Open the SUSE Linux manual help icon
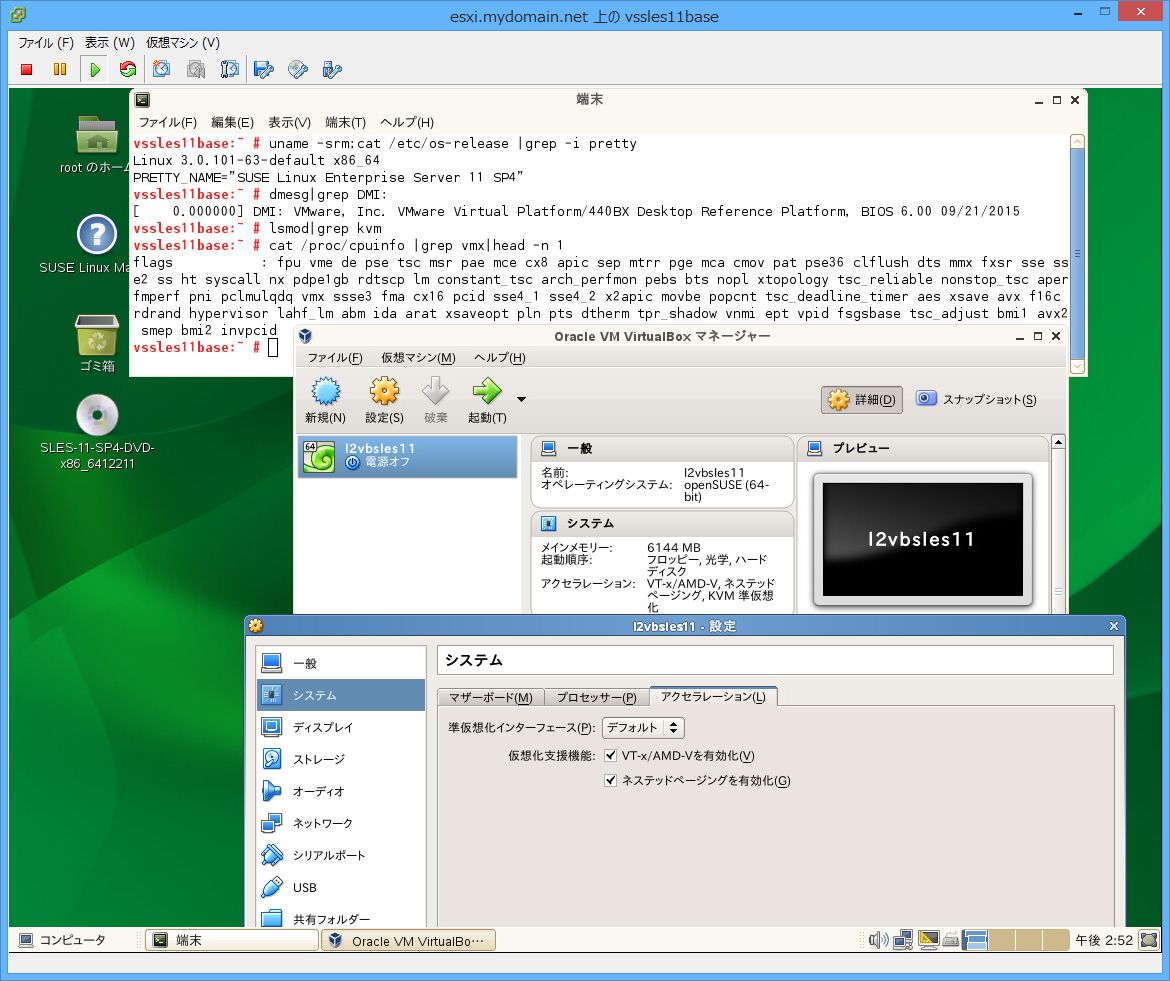This screenshot has height=981, width=1170. (x=97, y=234)
